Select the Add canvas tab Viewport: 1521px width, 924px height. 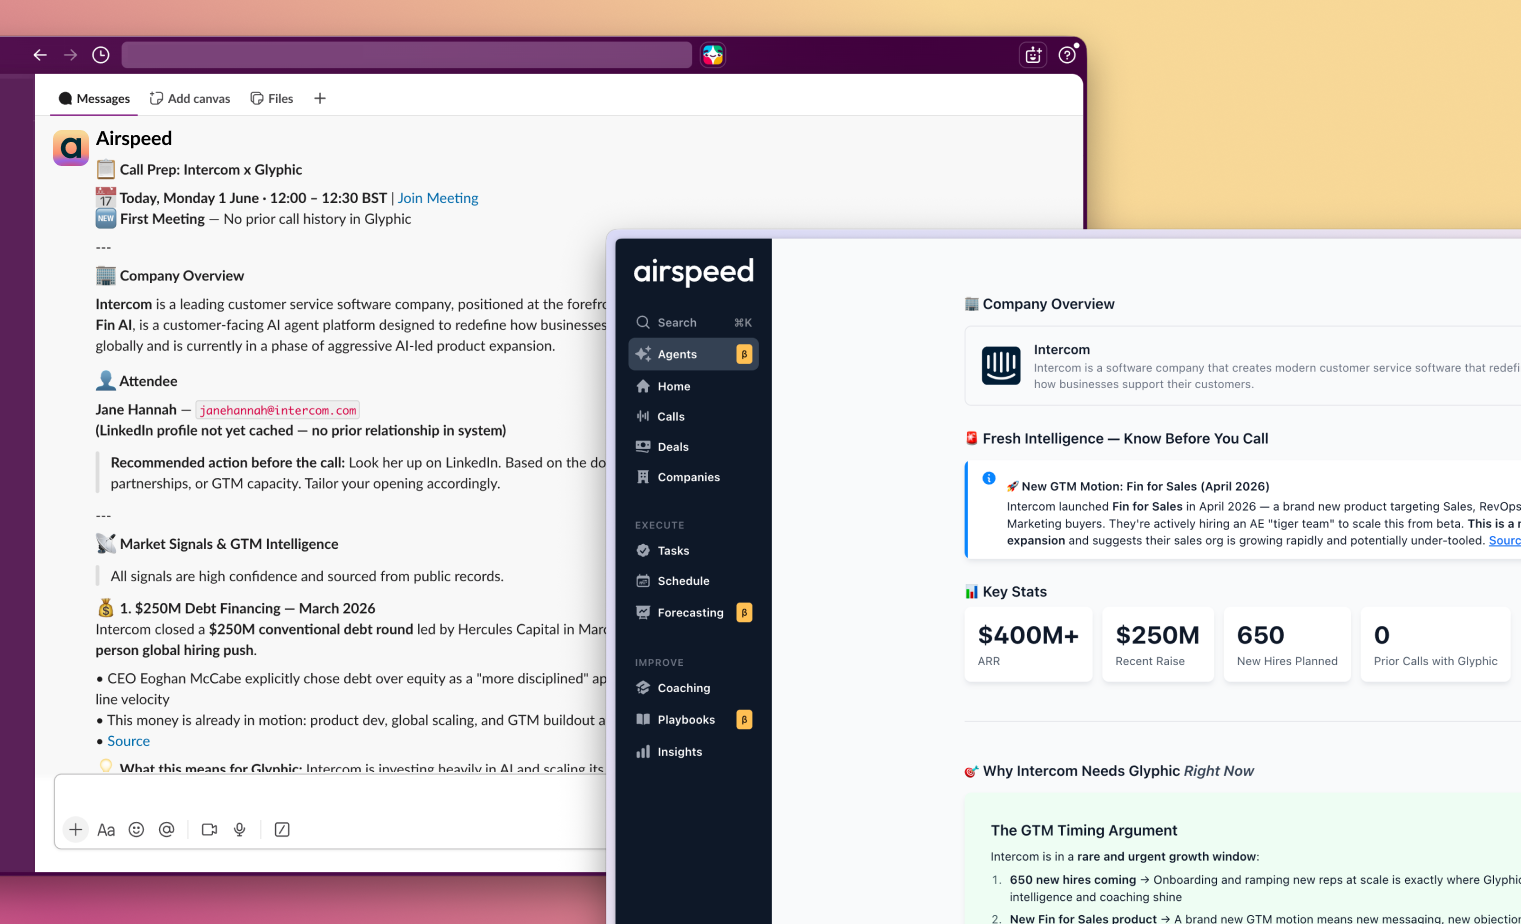[190, 98]
